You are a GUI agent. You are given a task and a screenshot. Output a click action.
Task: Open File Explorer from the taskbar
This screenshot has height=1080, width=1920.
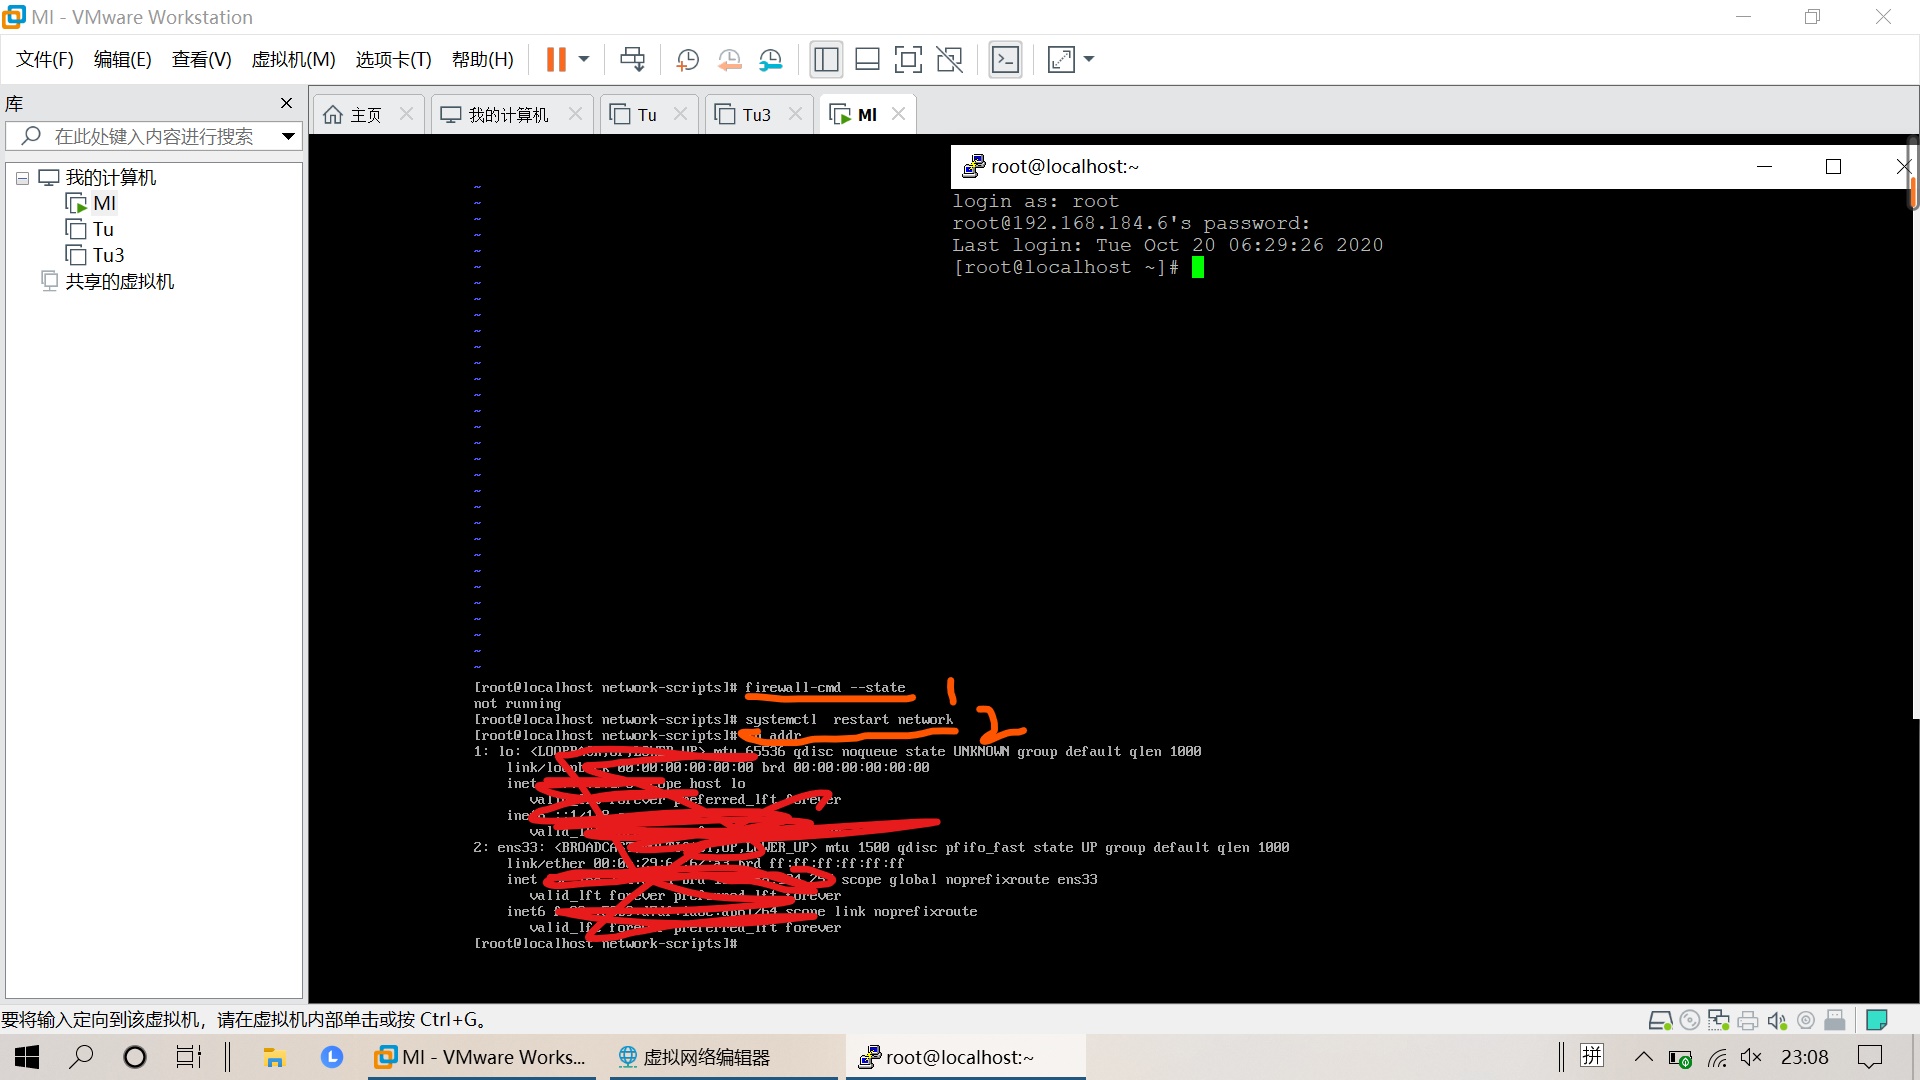pos(274,1057)
